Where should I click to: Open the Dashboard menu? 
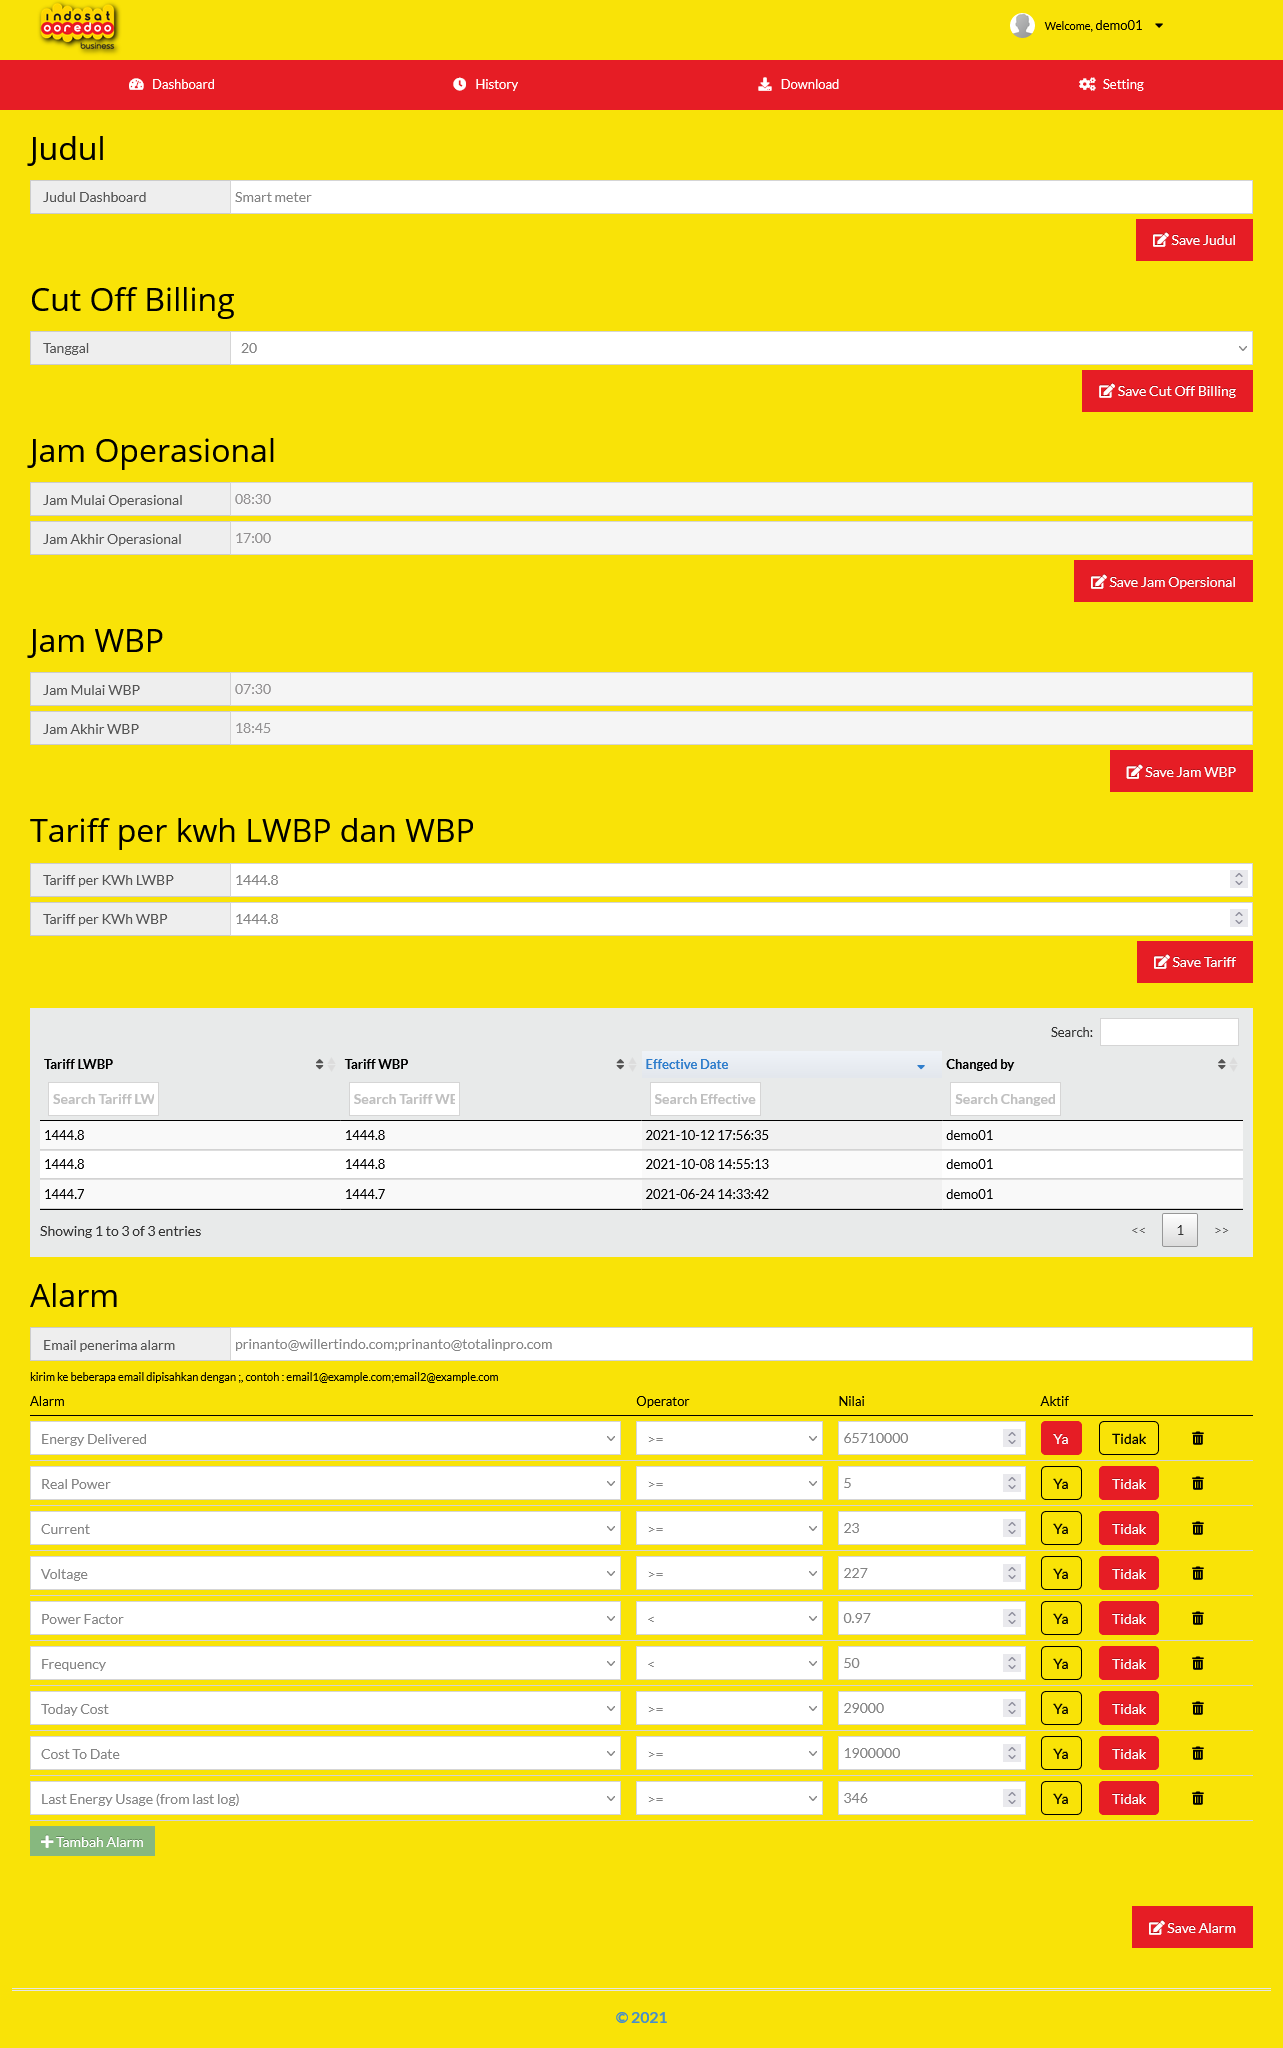171,84
